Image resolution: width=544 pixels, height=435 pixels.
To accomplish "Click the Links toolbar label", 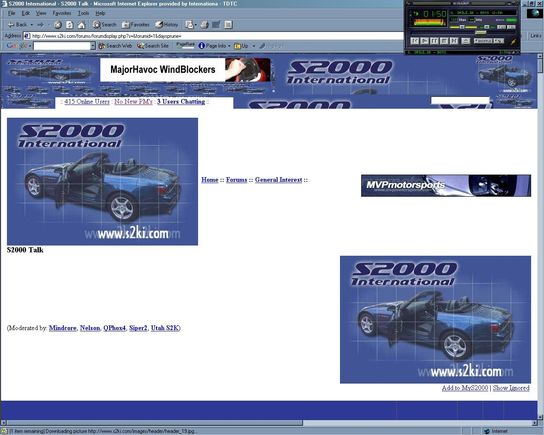I will click(536, 36).
